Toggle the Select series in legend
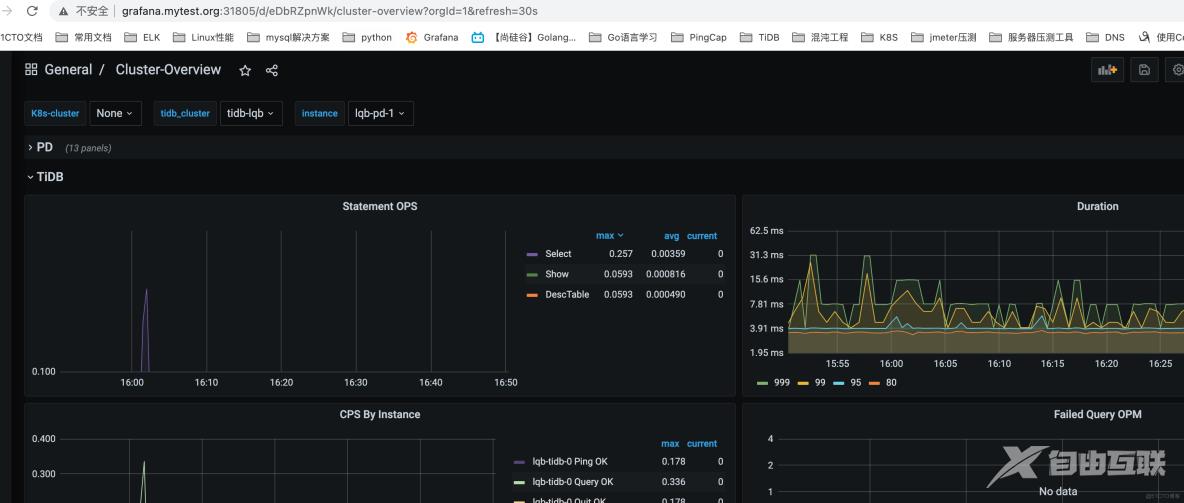This screenshot has height=503, width=1184. (558, 254)
